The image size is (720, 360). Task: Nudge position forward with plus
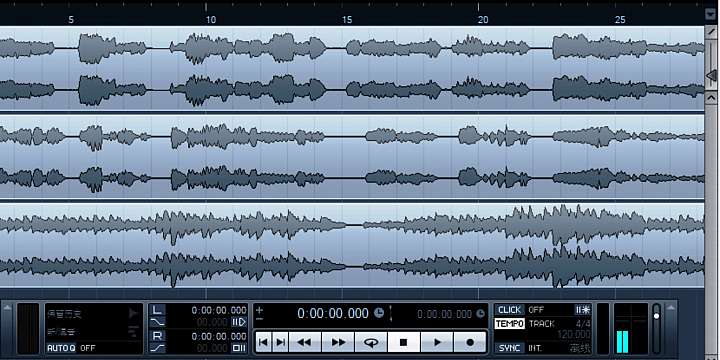[259, 309]
